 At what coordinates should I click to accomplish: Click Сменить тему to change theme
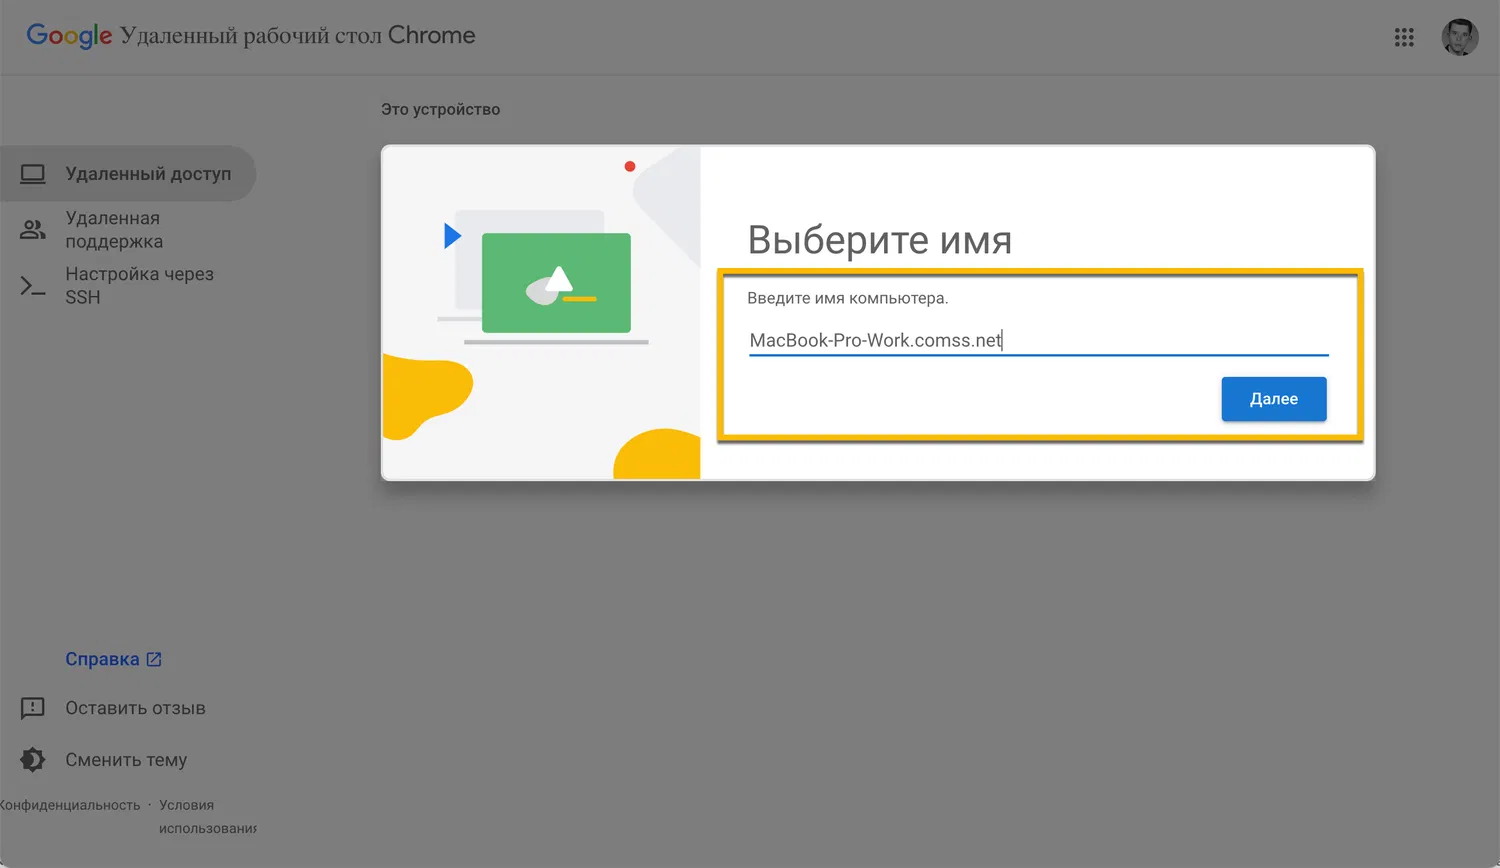(x=125, y=760)
